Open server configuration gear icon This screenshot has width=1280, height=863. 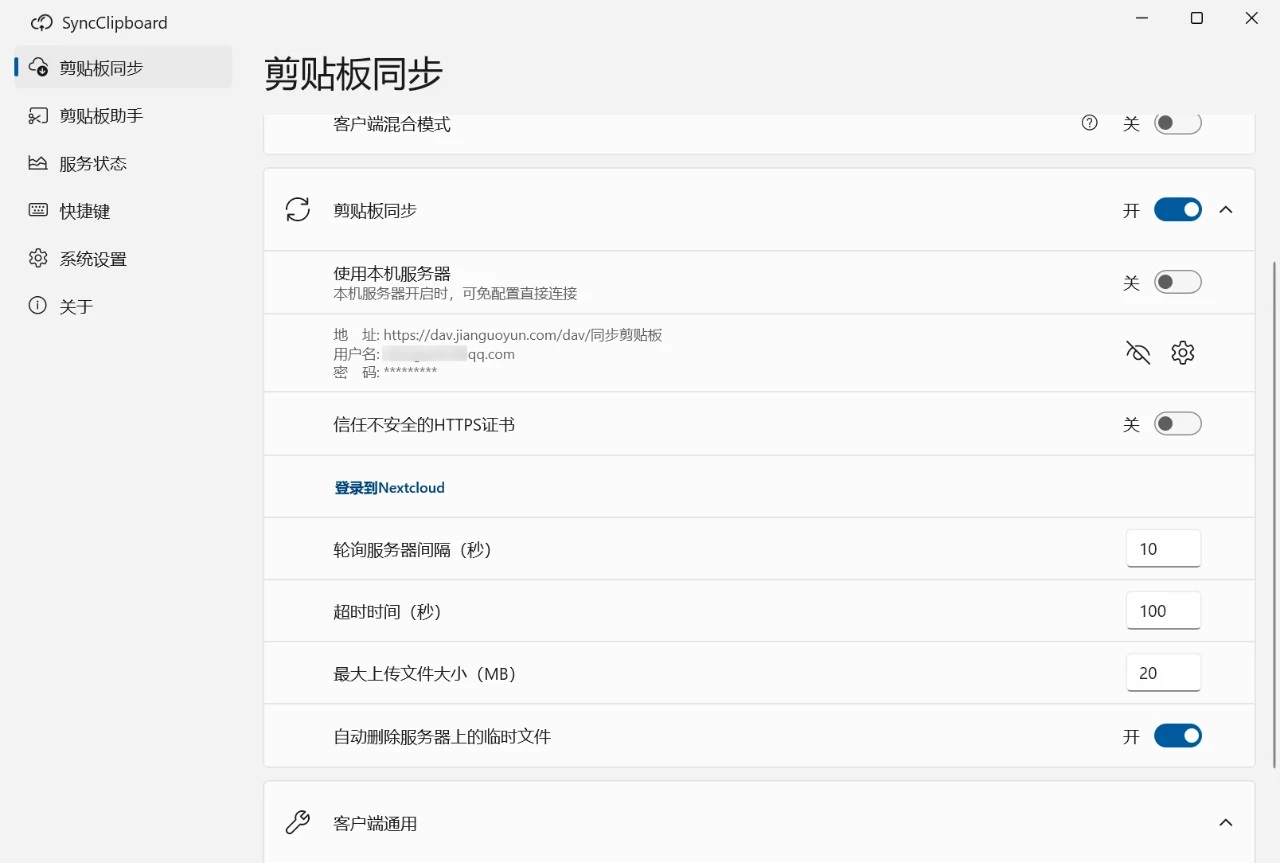pos(1183,352)
